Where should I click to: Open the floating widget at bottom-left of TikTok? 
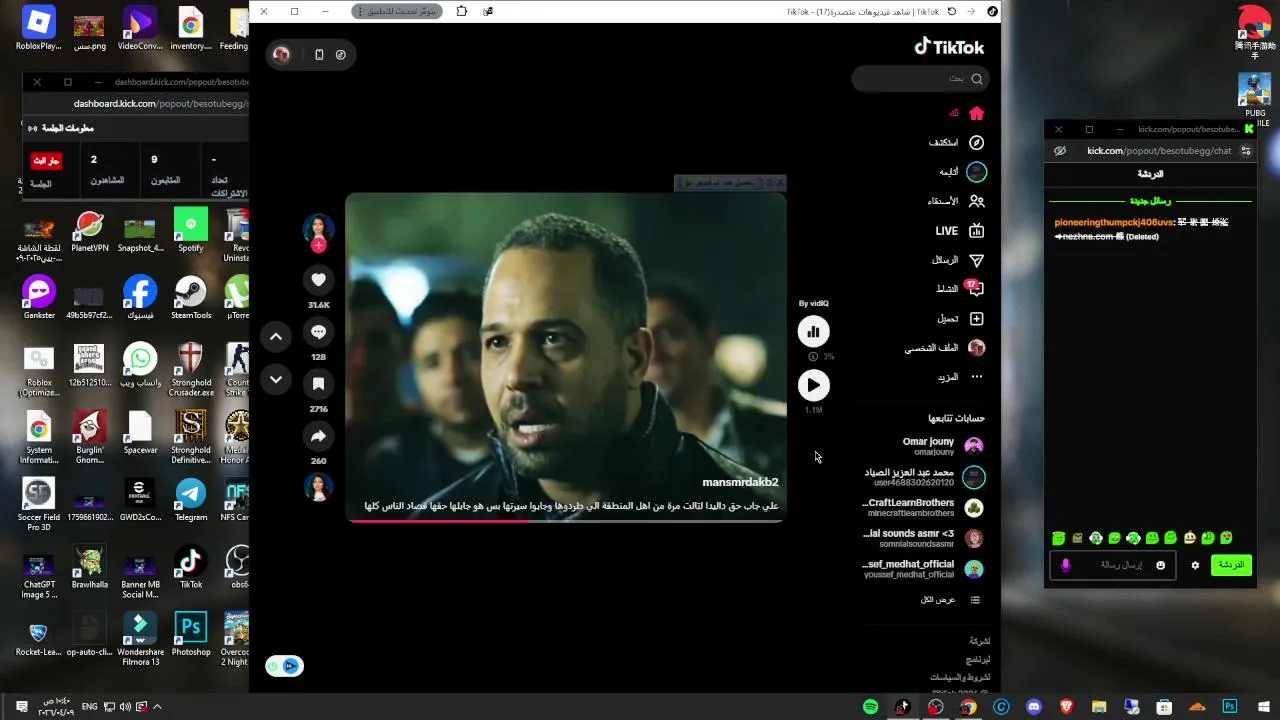pyautogui.click(x=284, y=666)
